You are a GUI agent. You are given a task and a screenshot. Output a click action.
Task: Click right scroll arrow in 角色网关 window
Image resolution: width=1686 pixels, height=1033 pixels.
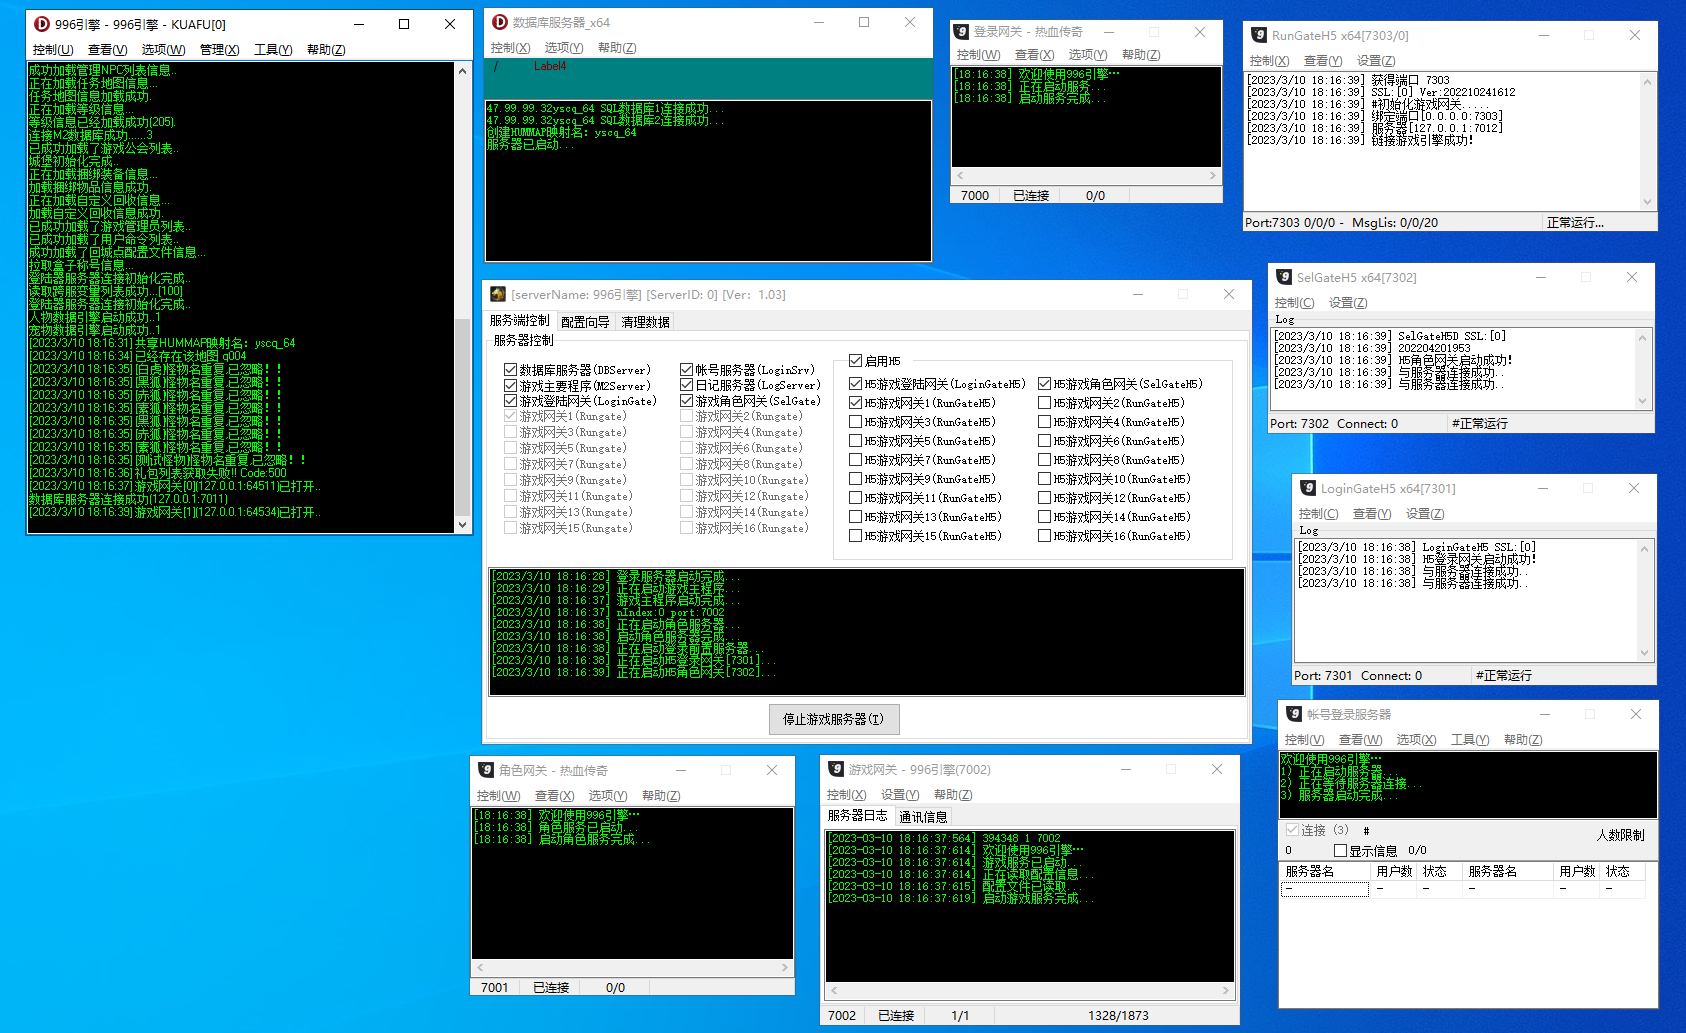click(x=785, y=968)
